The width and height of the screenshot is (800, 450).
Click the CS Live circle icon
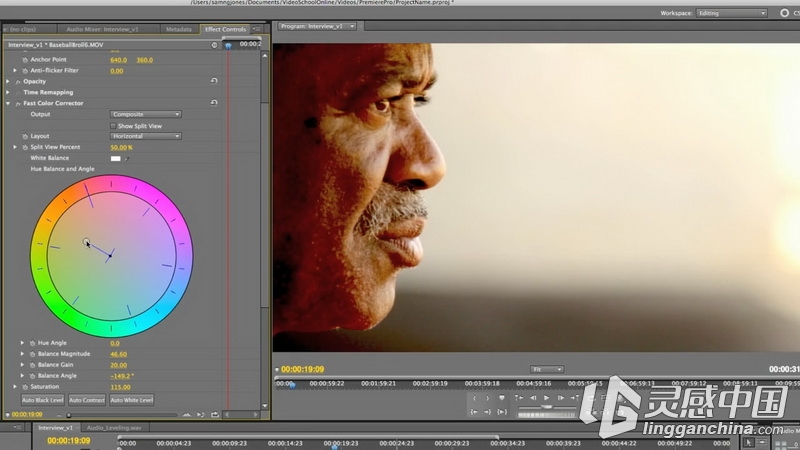784,13
